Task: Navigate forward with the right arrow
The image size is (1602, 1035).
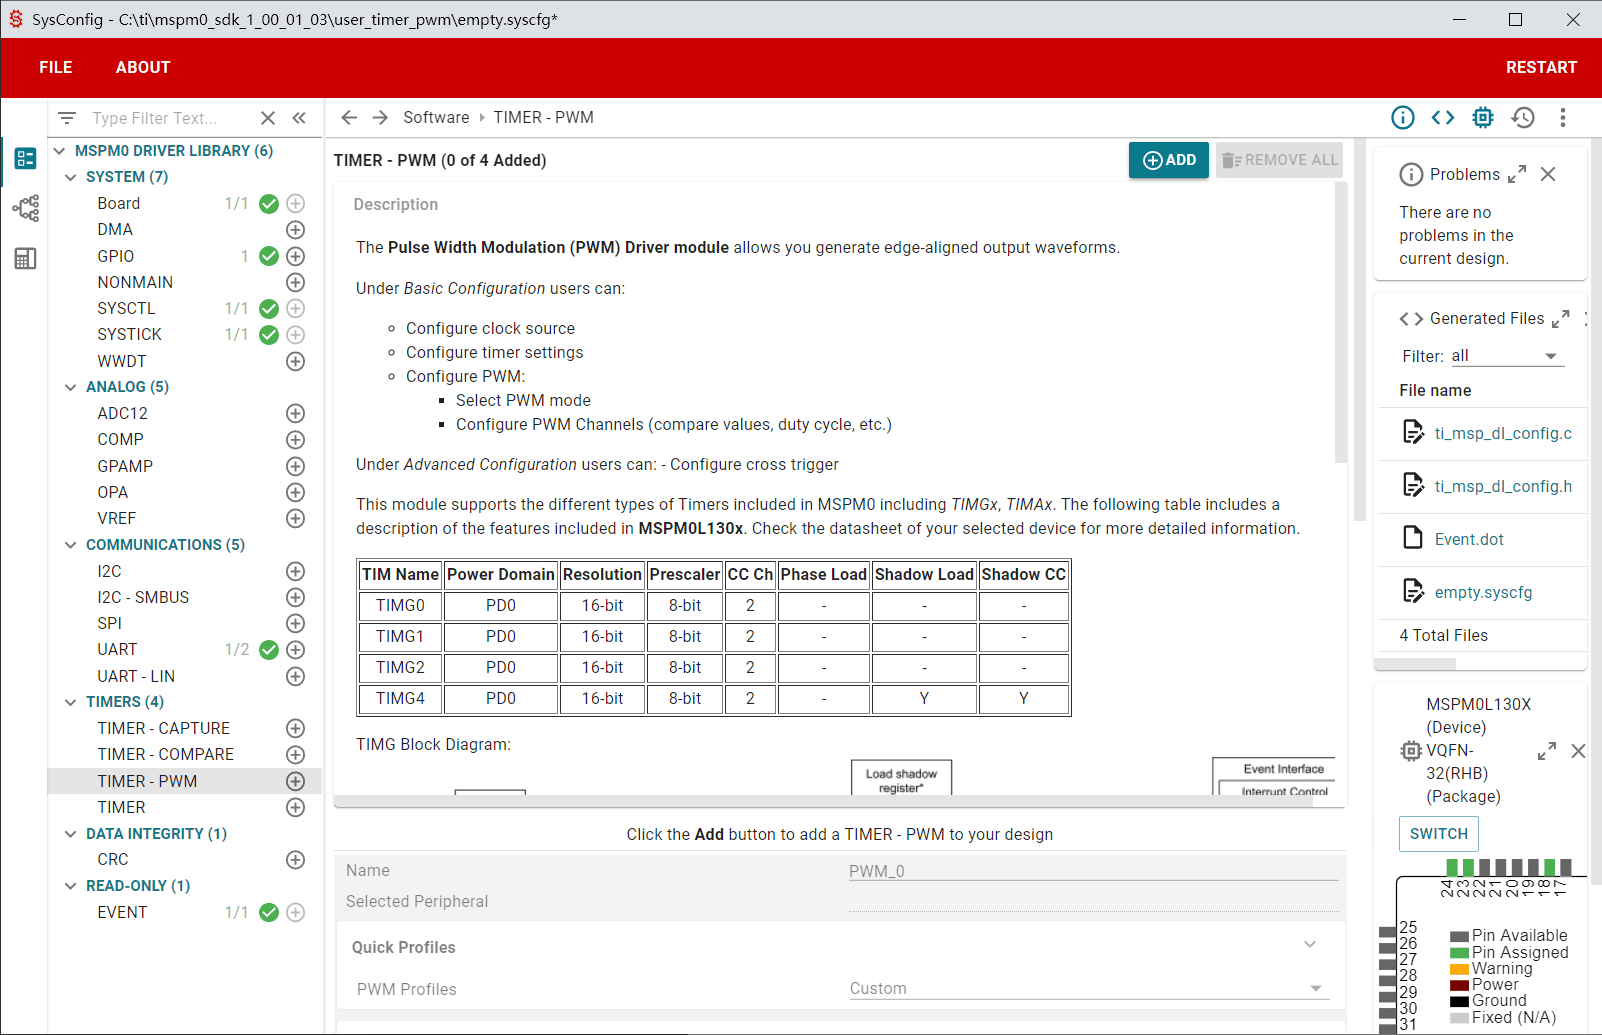Action: point(380,118)
